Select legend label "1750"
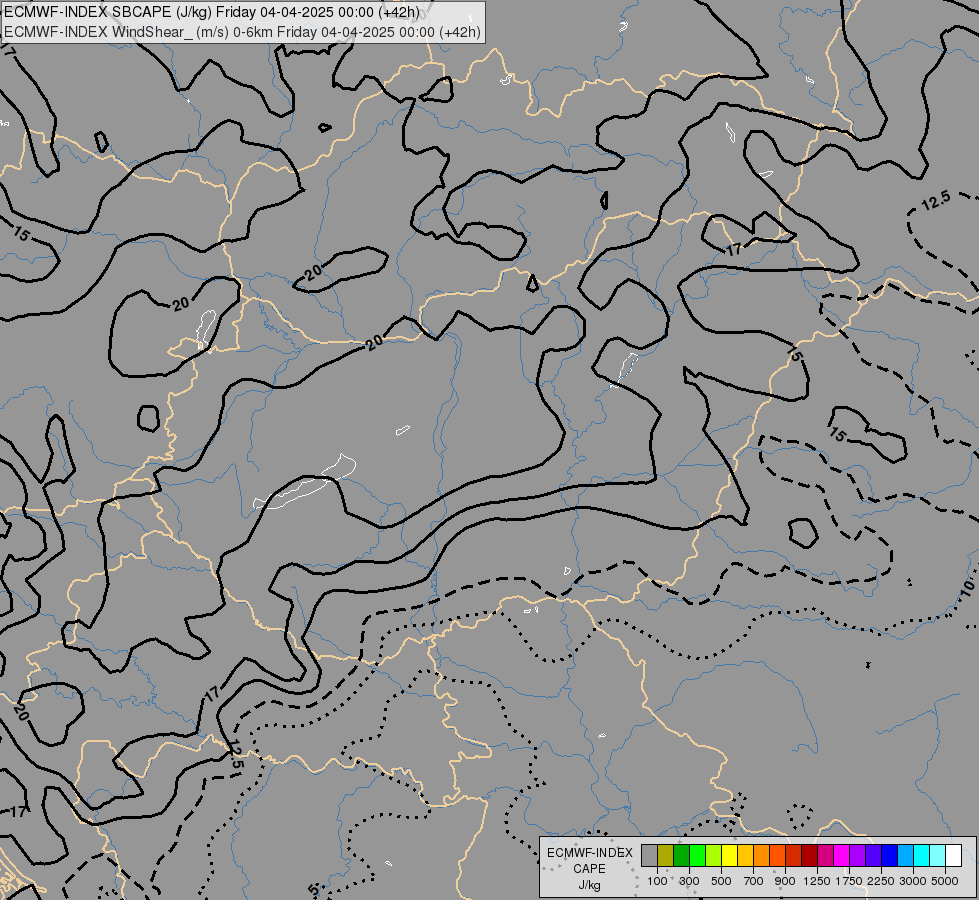 [849, 881]
